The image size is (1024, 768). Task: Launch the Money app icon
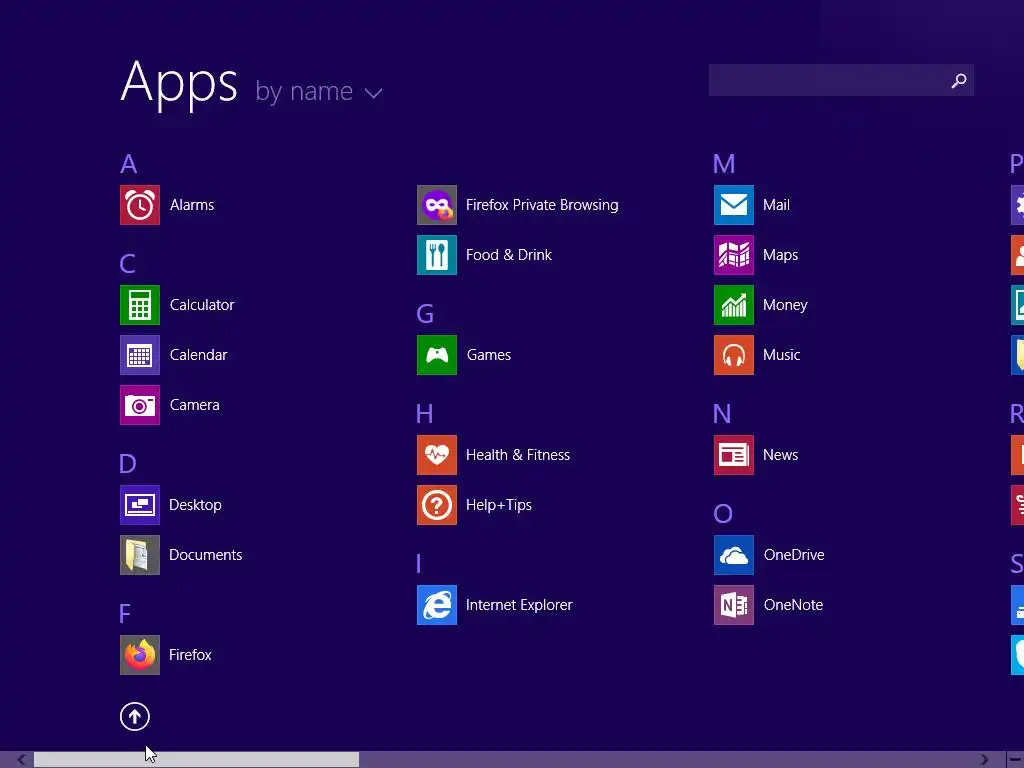tap(734, 305)
